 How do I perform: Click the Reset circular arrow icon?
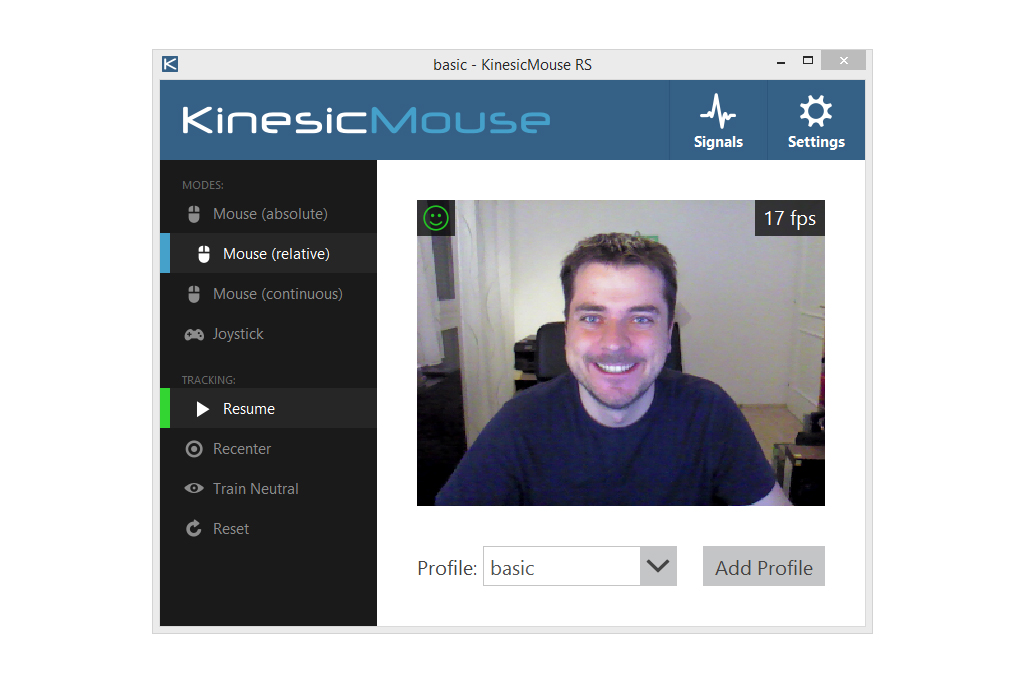pyautogui.click(x=193, y=528)
